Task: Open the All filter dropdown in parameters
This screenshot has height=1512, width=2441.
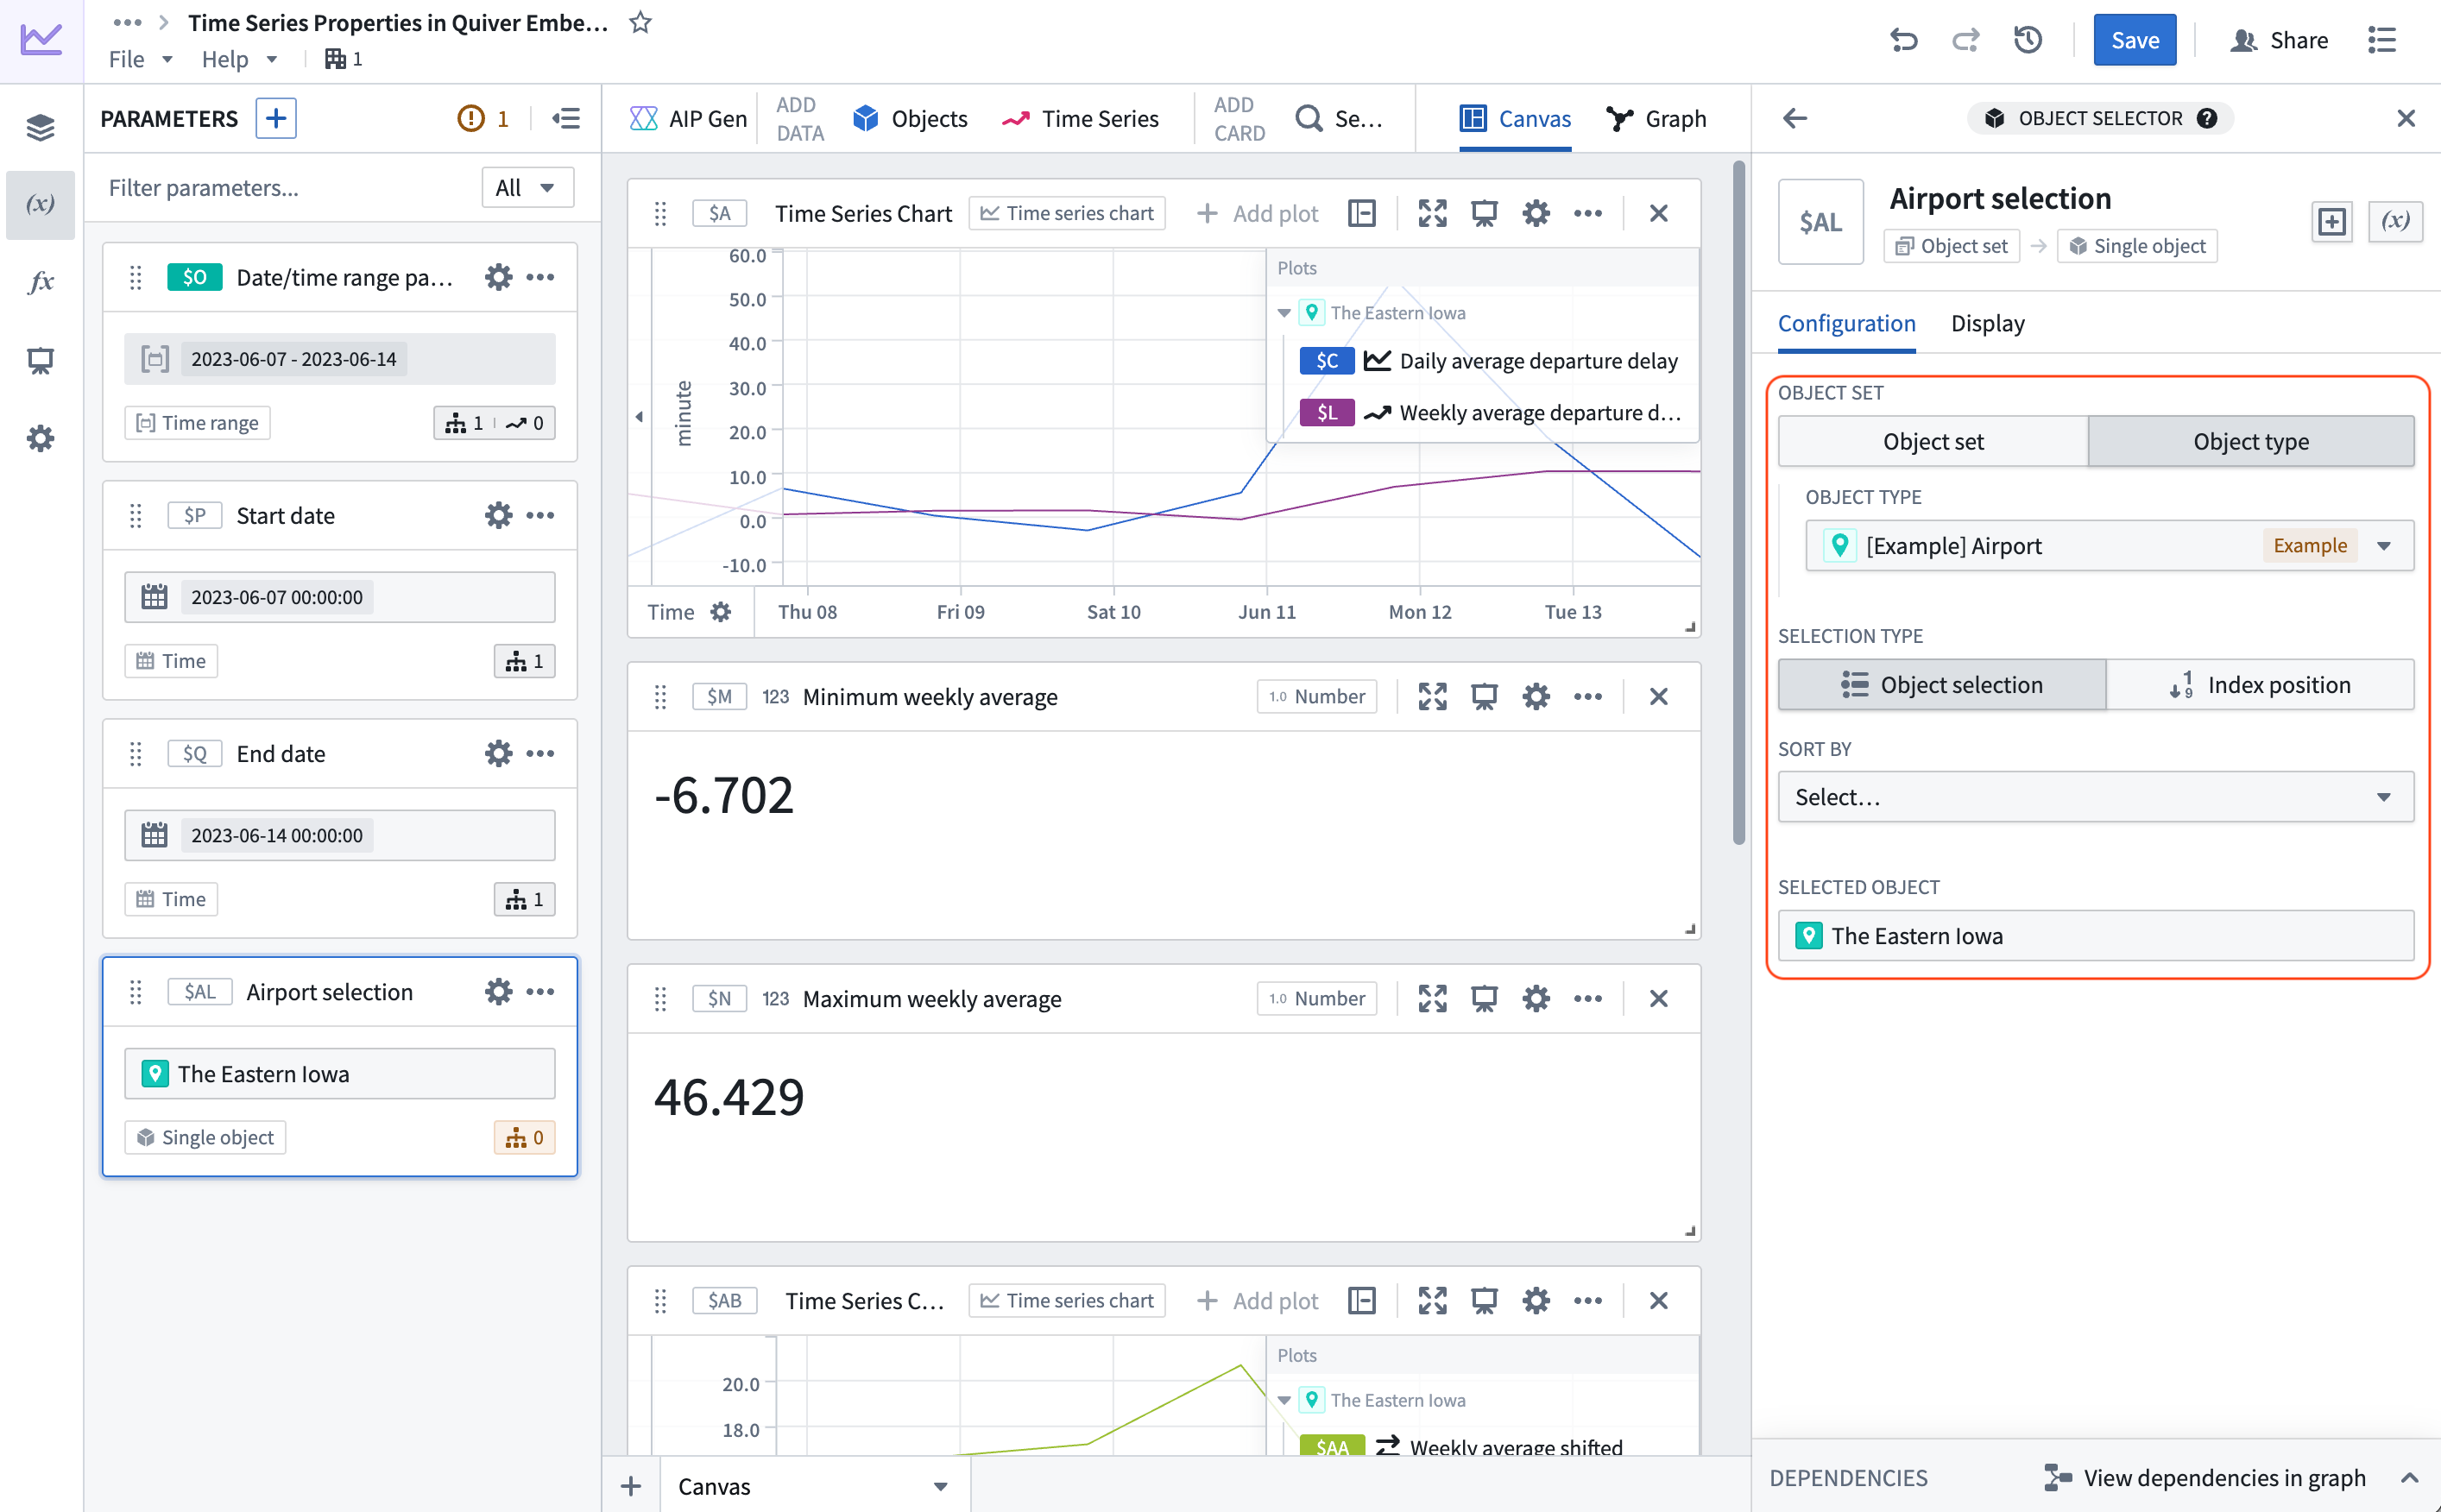Action: tap(526, 187)
